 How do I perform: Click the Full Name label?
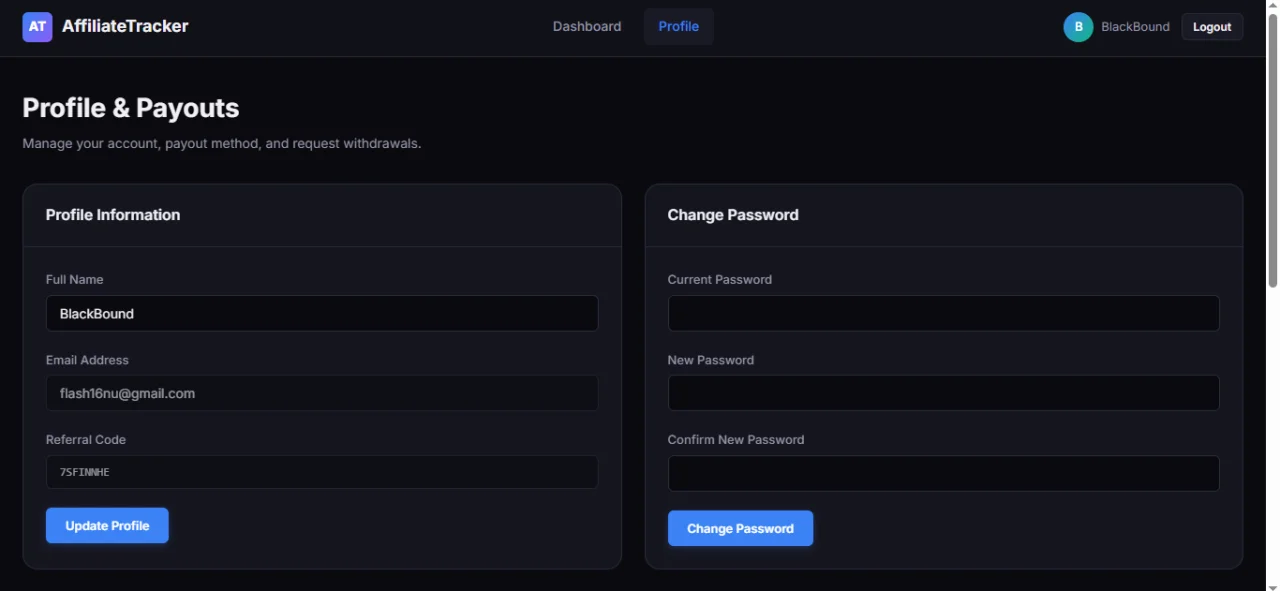click(x=75, y=280)
